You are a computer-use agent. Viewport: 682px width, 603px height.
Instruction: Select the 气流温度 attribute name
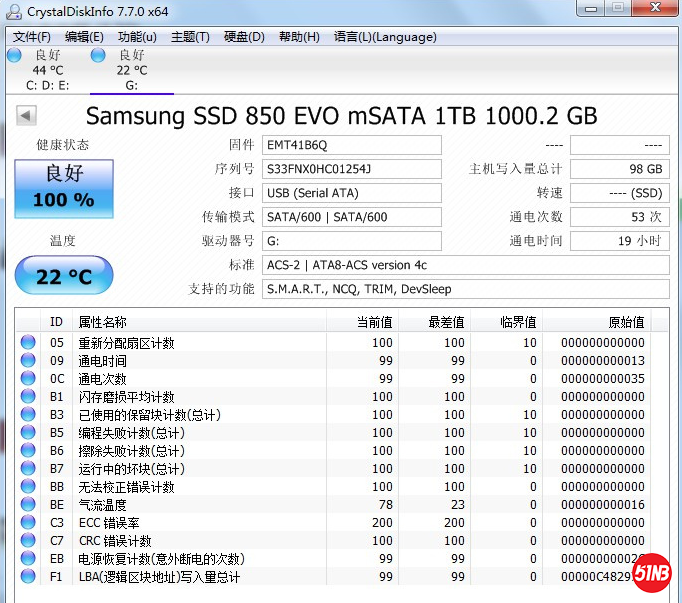click(x=102, y=505)
